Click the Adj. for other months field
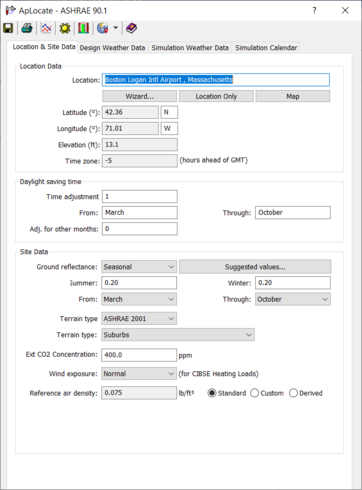The height and width of the screenshot is (490, 362). click(140, 229)
